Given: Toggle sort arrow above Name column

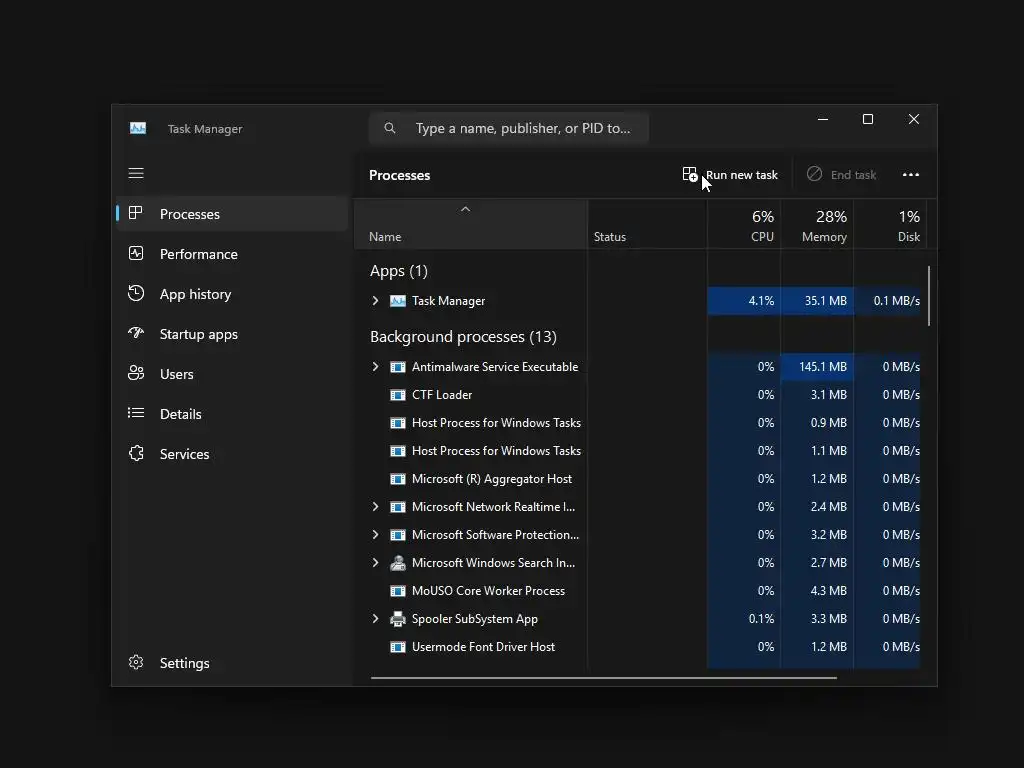Looking at the screenshot, I should click(x=466, y=209).
